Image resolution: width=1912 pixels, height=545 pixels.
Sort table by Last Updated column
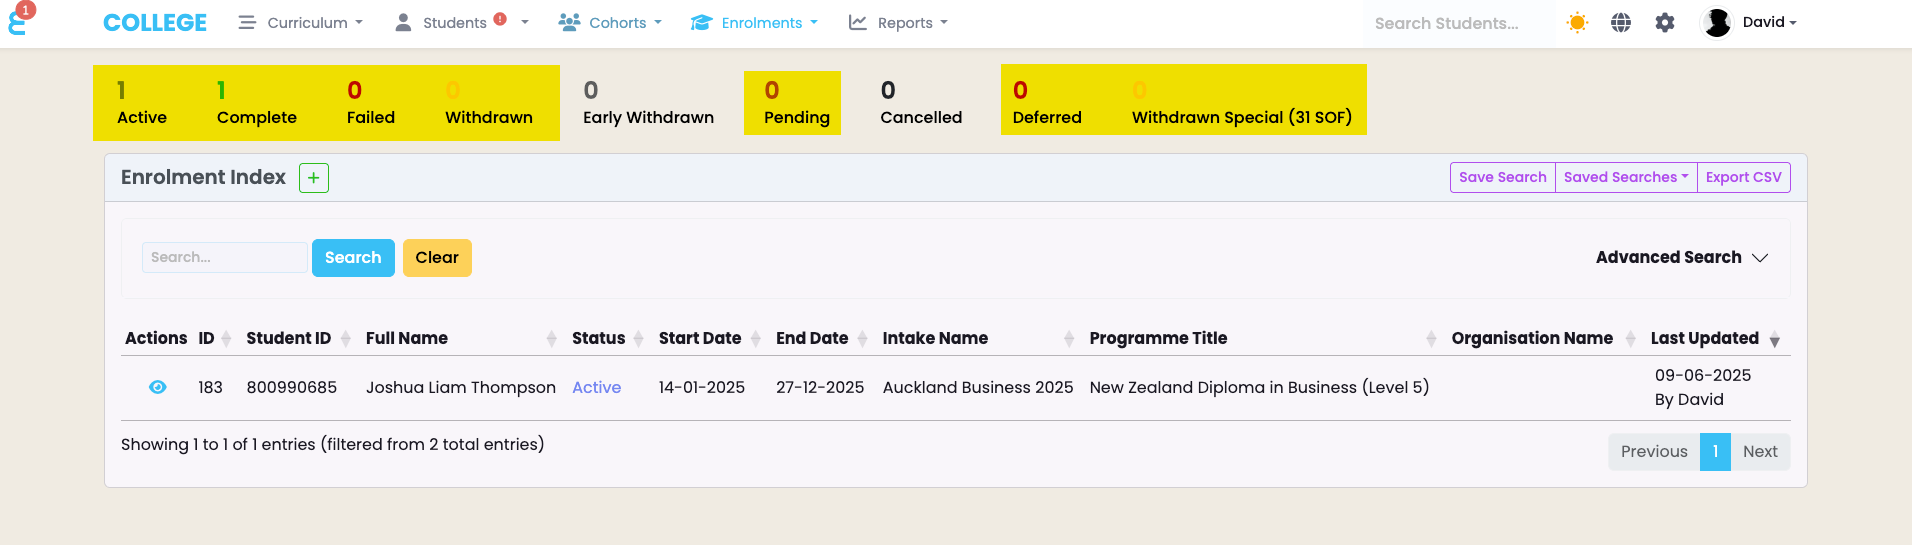1715,338
